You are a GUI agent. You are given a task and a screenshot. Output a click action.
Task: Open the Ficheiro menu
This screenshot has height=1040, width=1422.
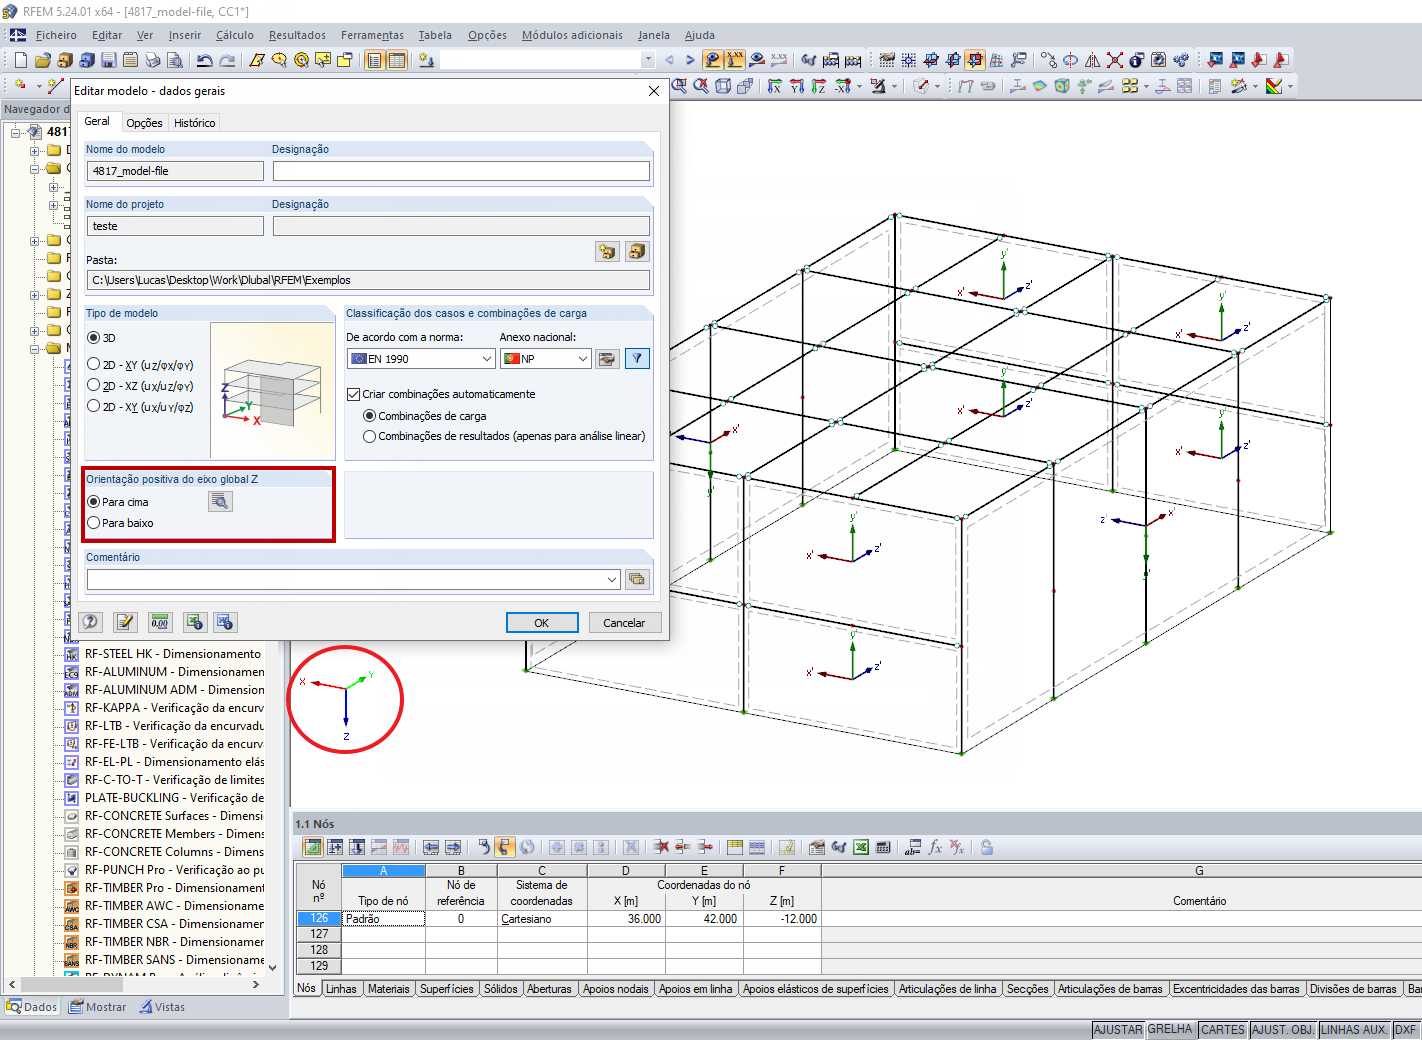click(x=56, y=35)
